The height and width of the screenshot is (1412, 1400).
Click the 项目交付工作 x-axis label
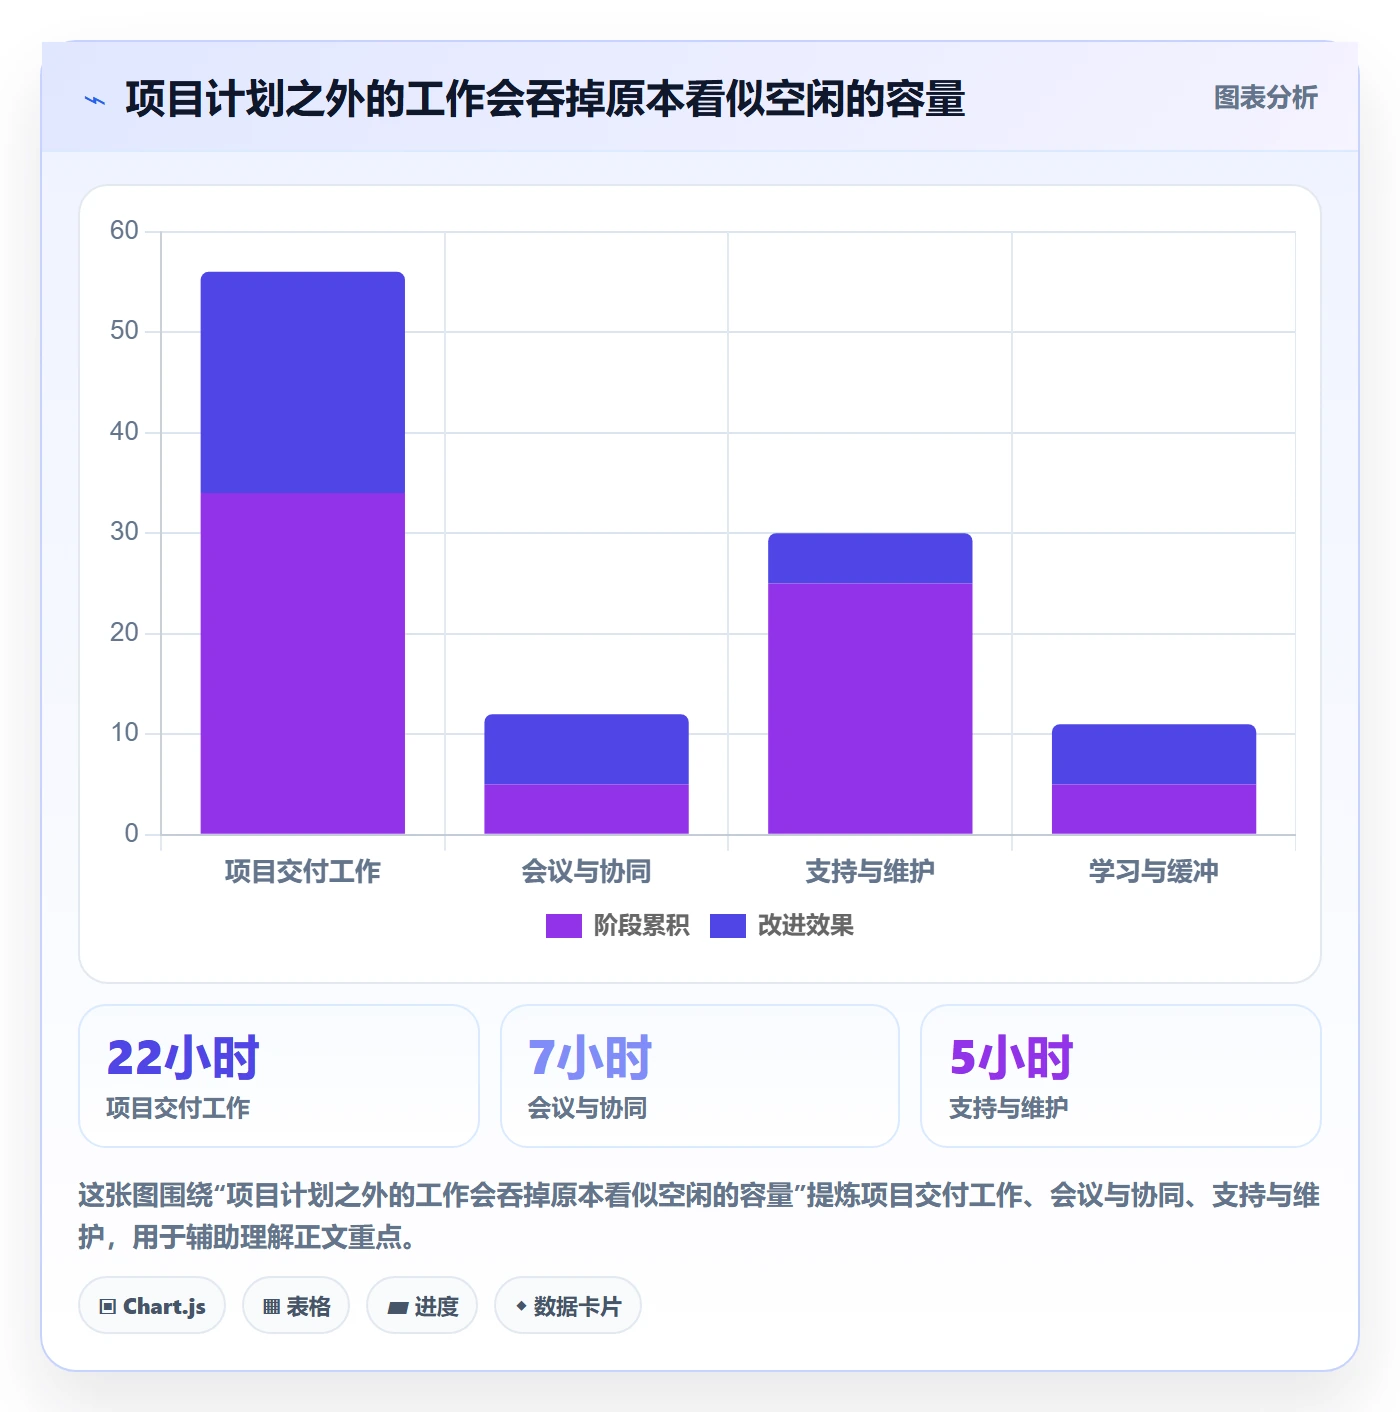pyautogui.click(x=303, y=872)
